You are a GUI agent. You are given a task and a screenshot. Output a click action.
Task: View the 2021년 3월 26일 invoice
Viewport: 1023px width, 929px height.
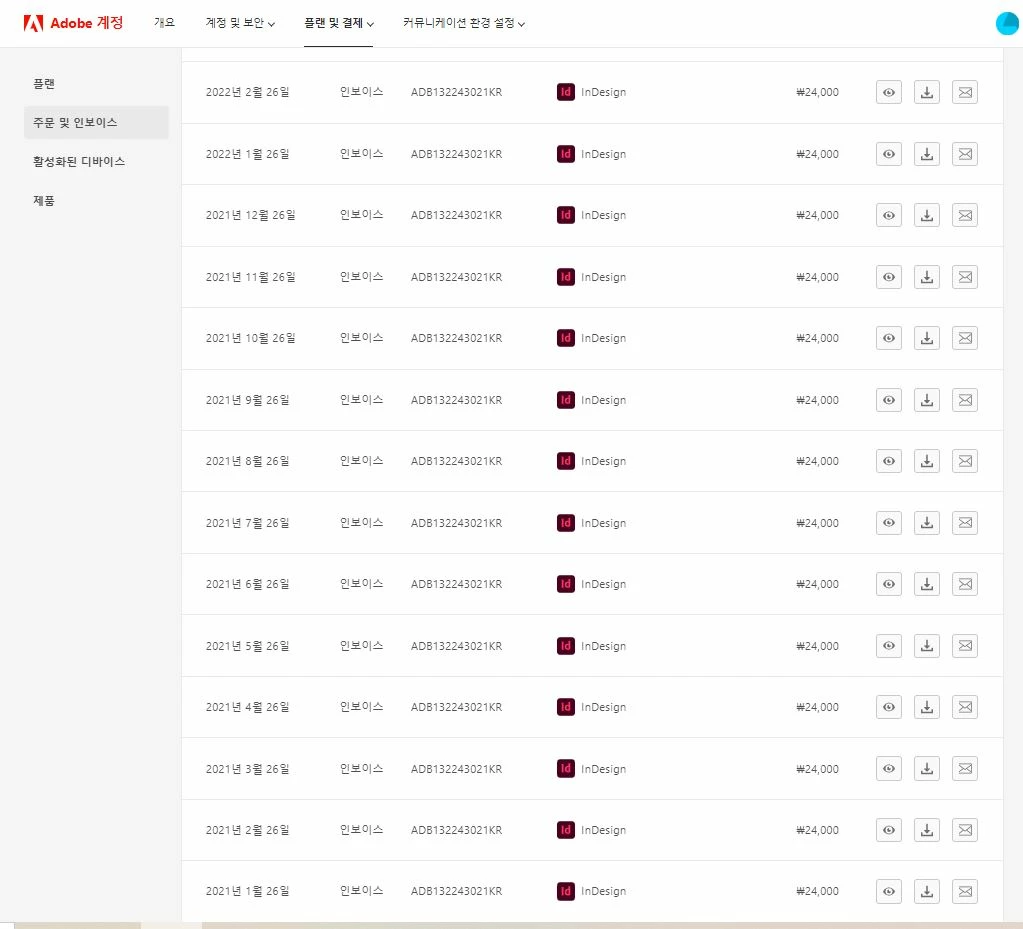pyautogui.click(x=889, y=769)
